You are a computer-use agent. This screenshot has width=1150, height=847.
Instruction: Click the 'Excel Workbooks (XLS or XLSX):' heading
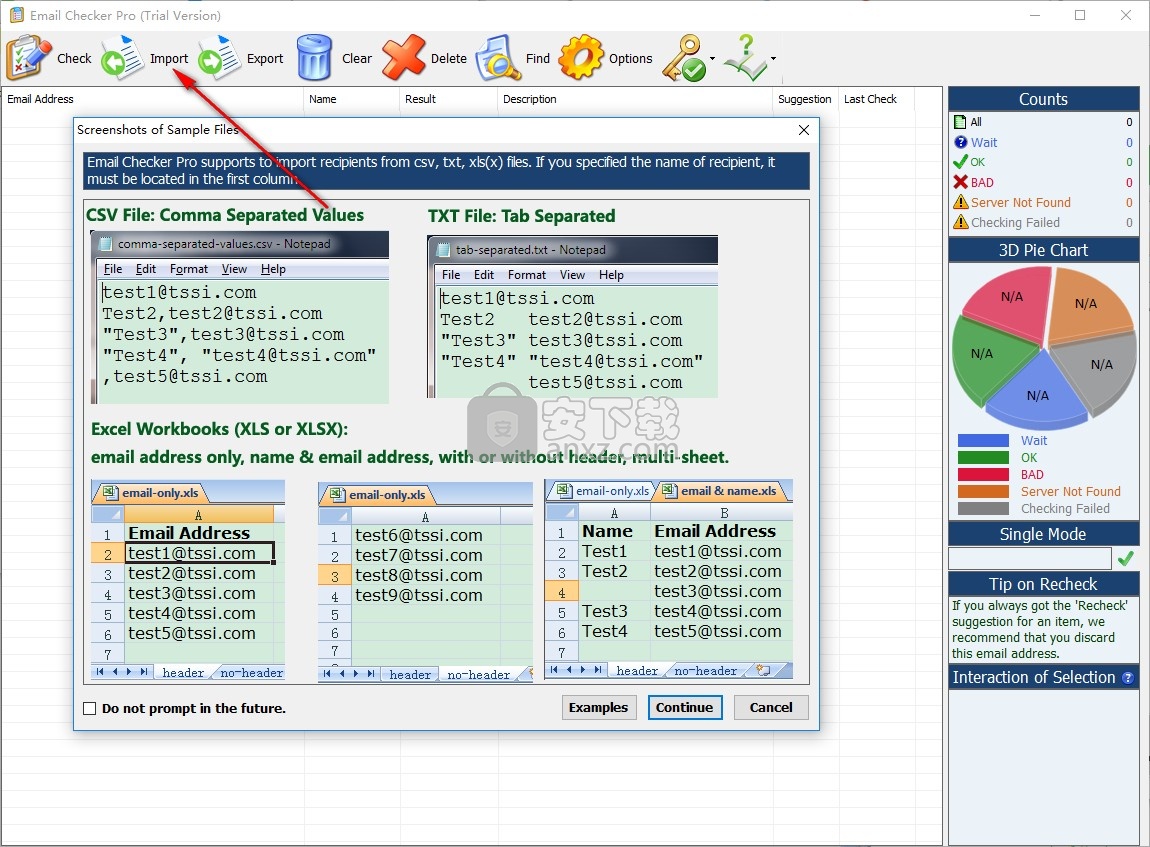click(x=219, y=429)
